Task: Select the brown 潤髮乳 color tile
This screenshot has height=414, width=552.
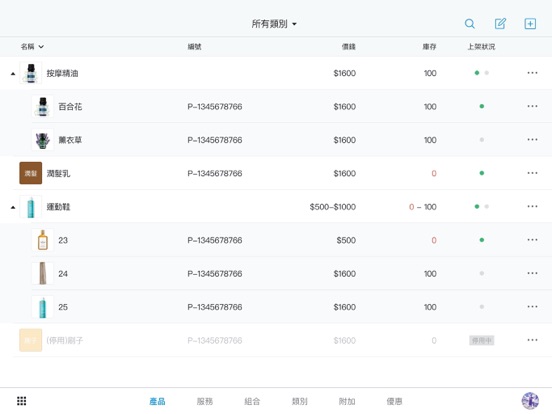Action: point(31,173)
